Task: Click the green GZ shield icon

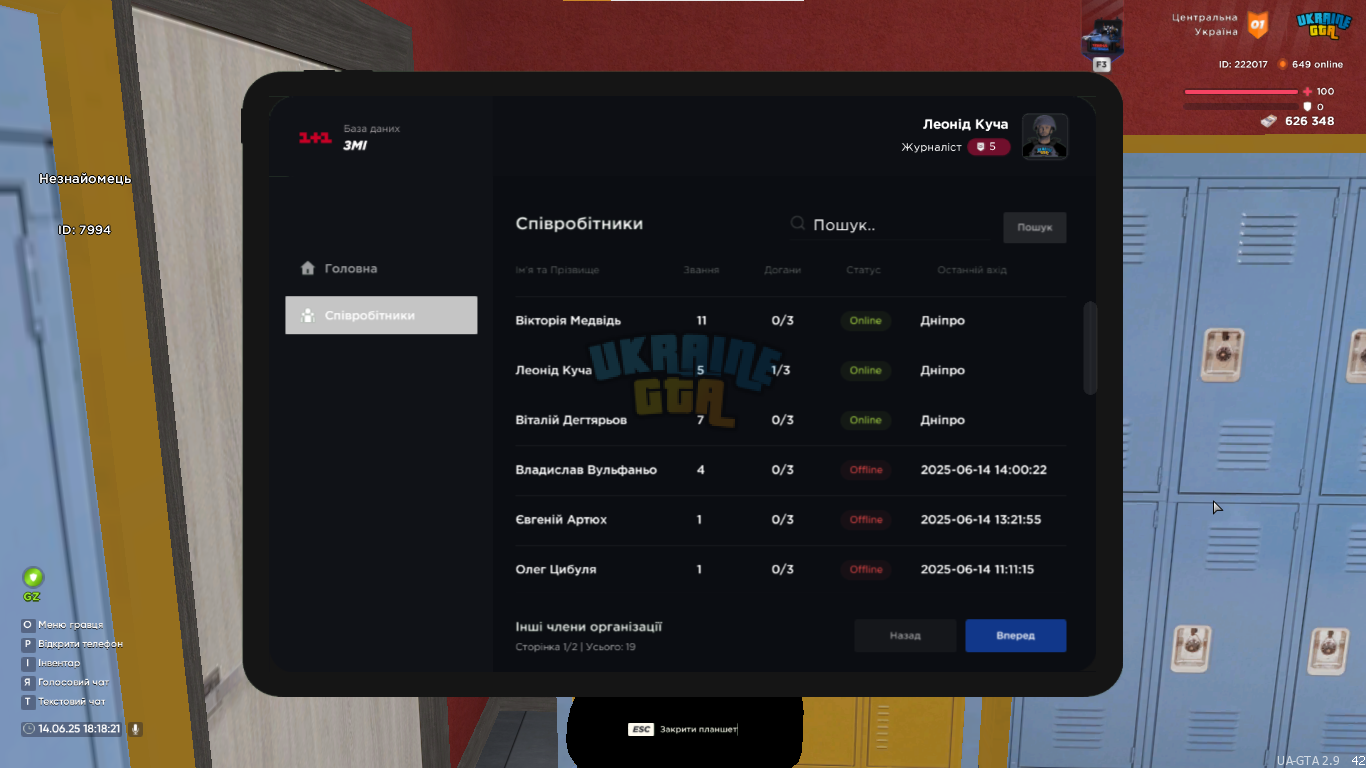Action: click(x=33, y=577)
